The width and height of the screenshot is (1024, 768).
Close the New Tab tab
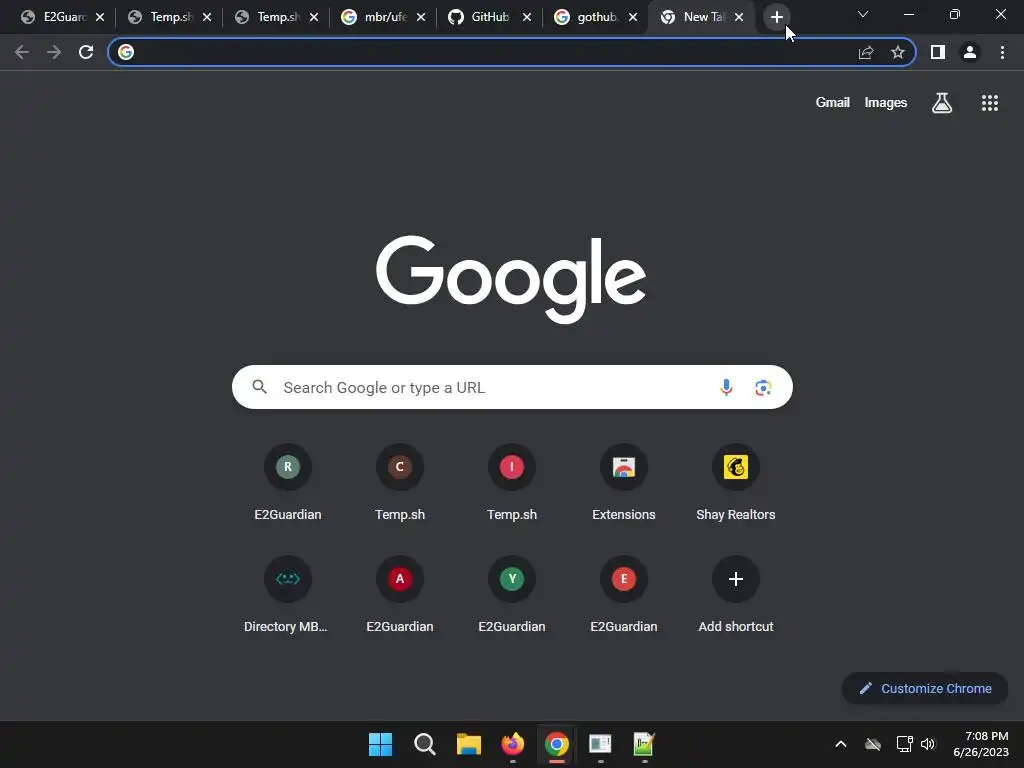739,17
